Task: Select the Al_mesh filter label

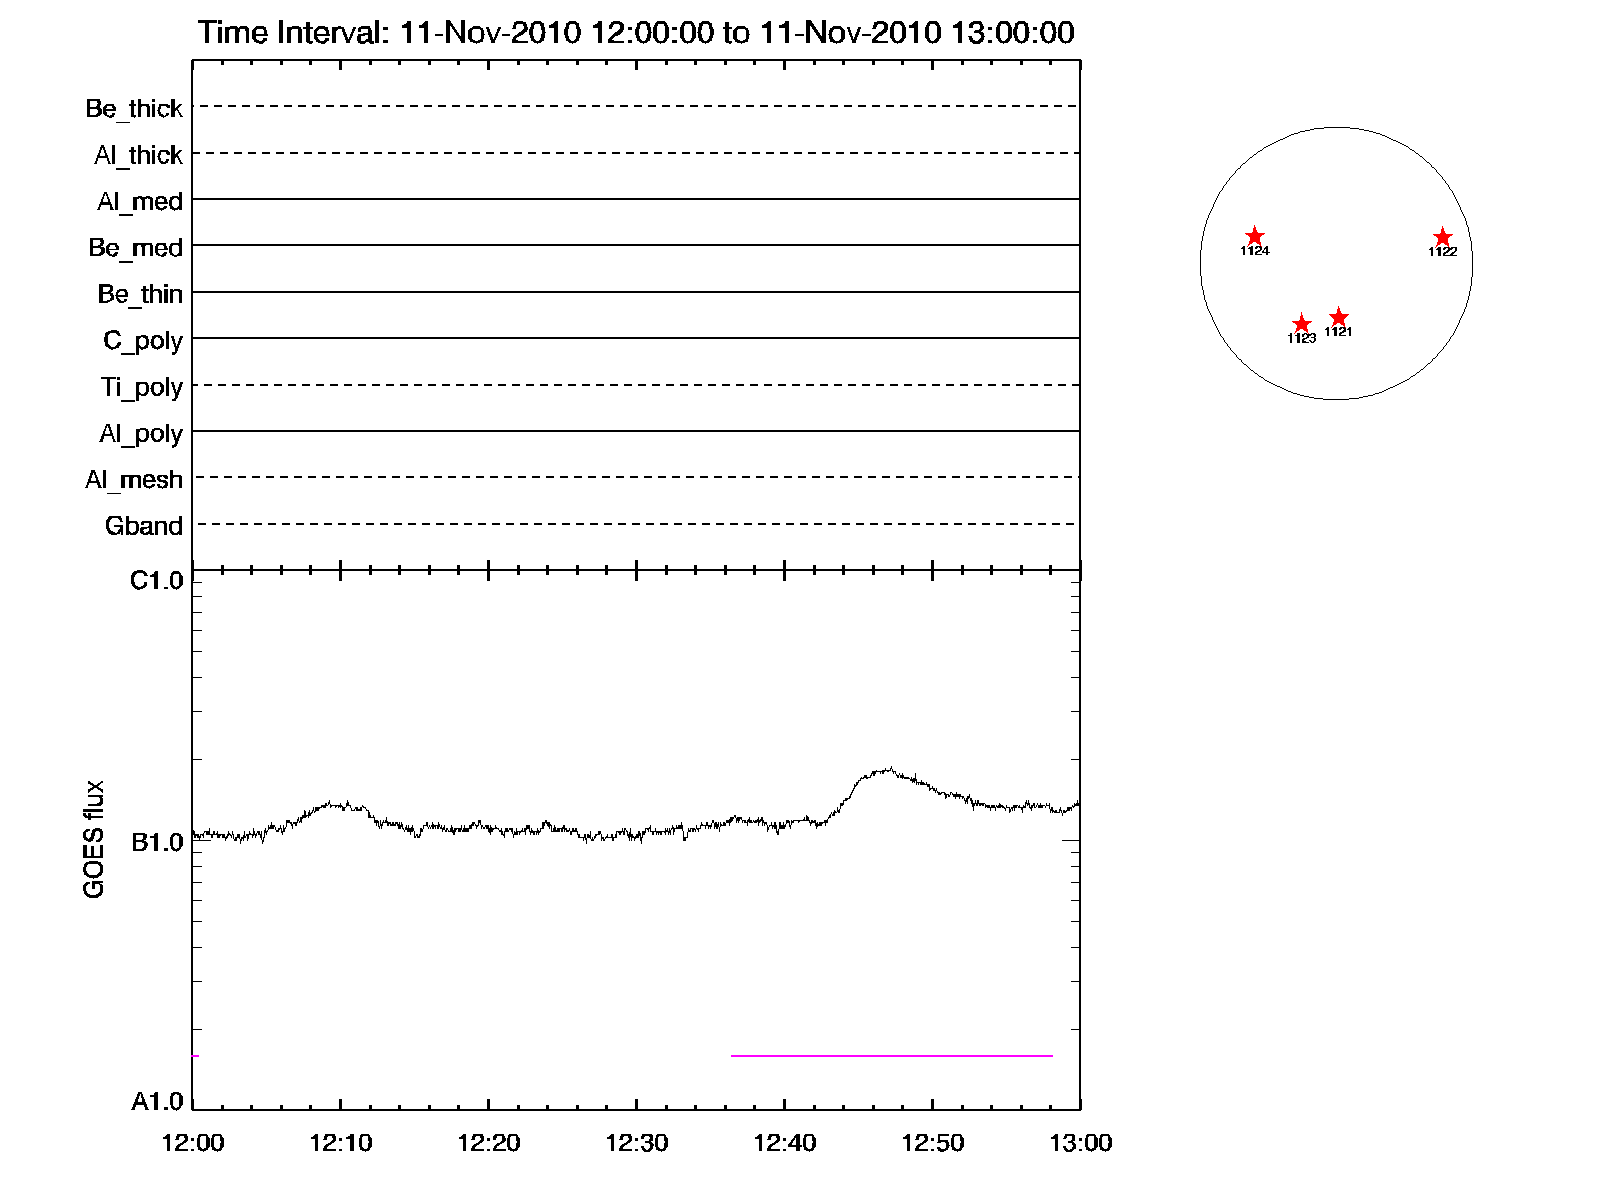Action: coord(134,480)
